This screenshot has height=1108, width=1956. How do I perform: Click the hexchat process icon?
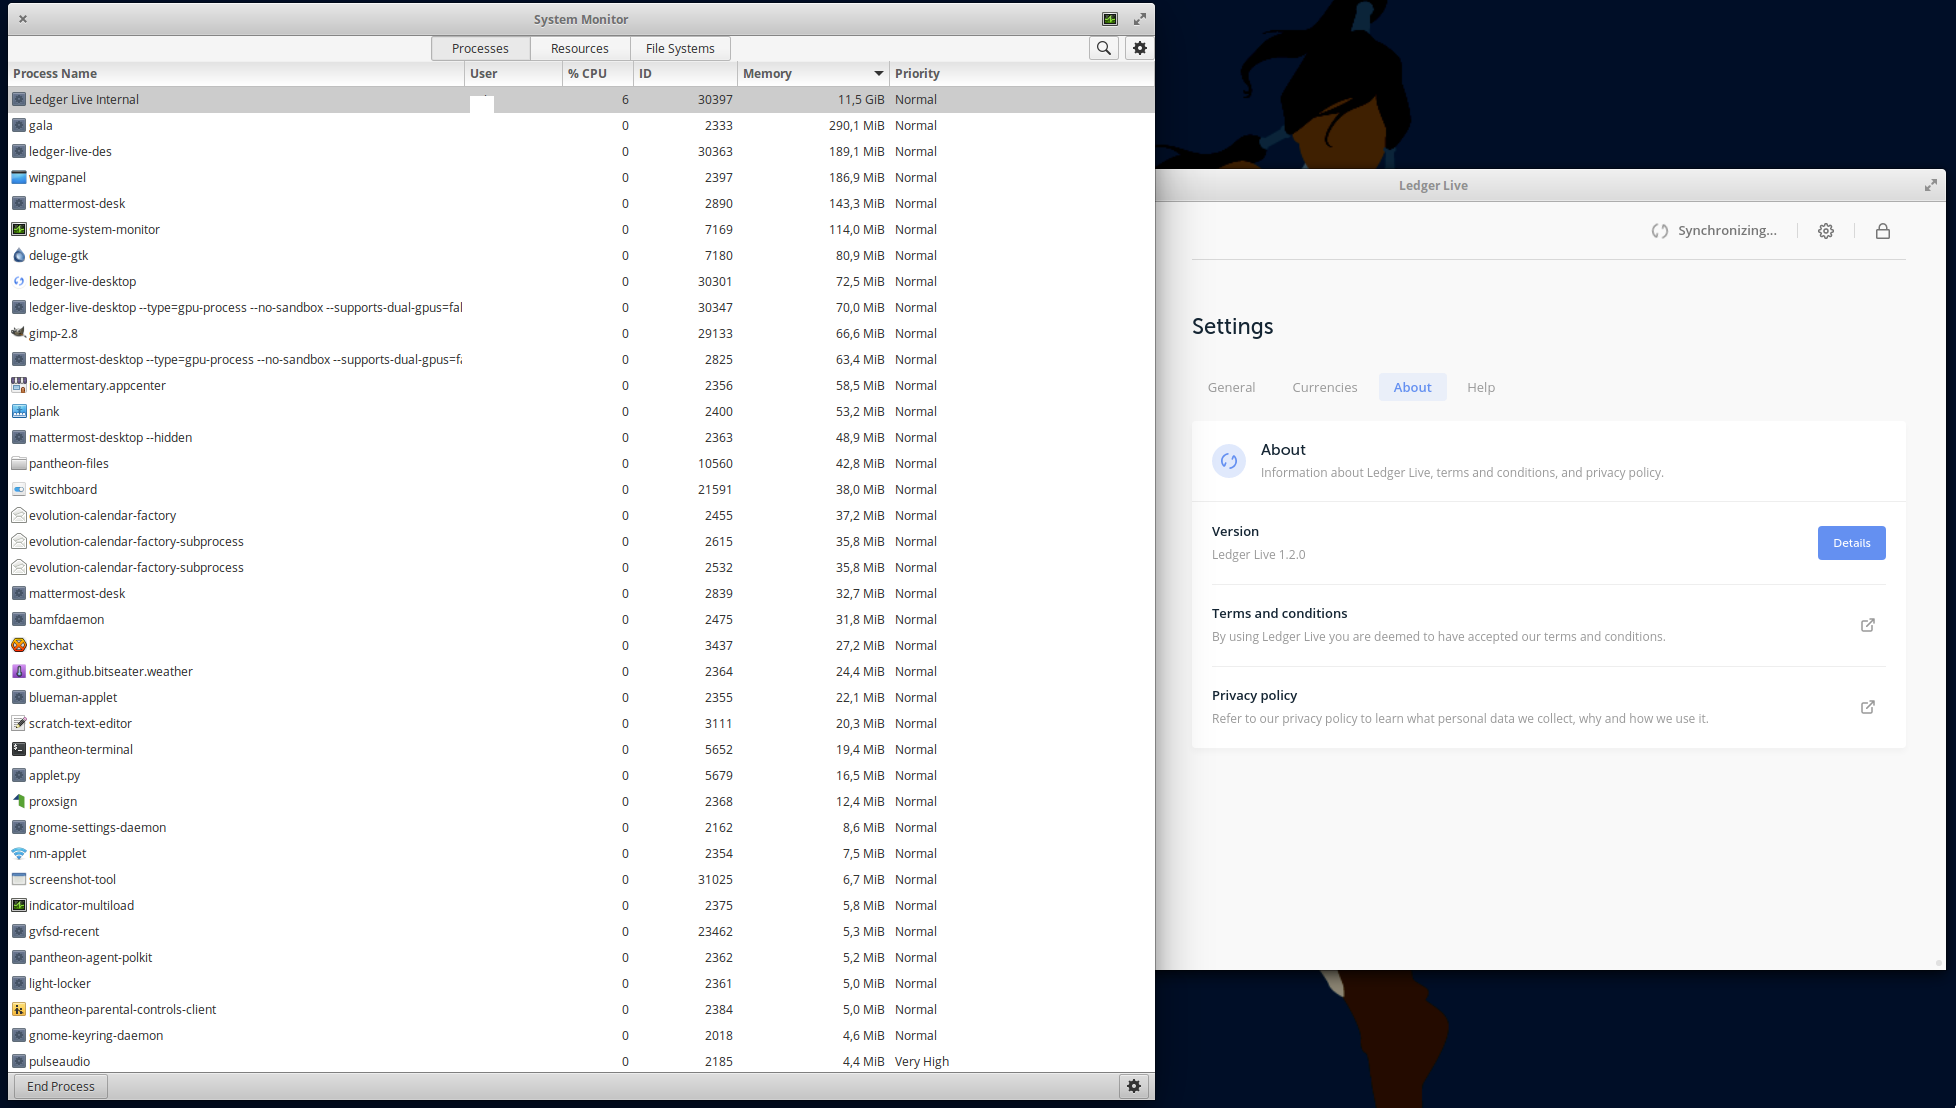tap(19, 645)
